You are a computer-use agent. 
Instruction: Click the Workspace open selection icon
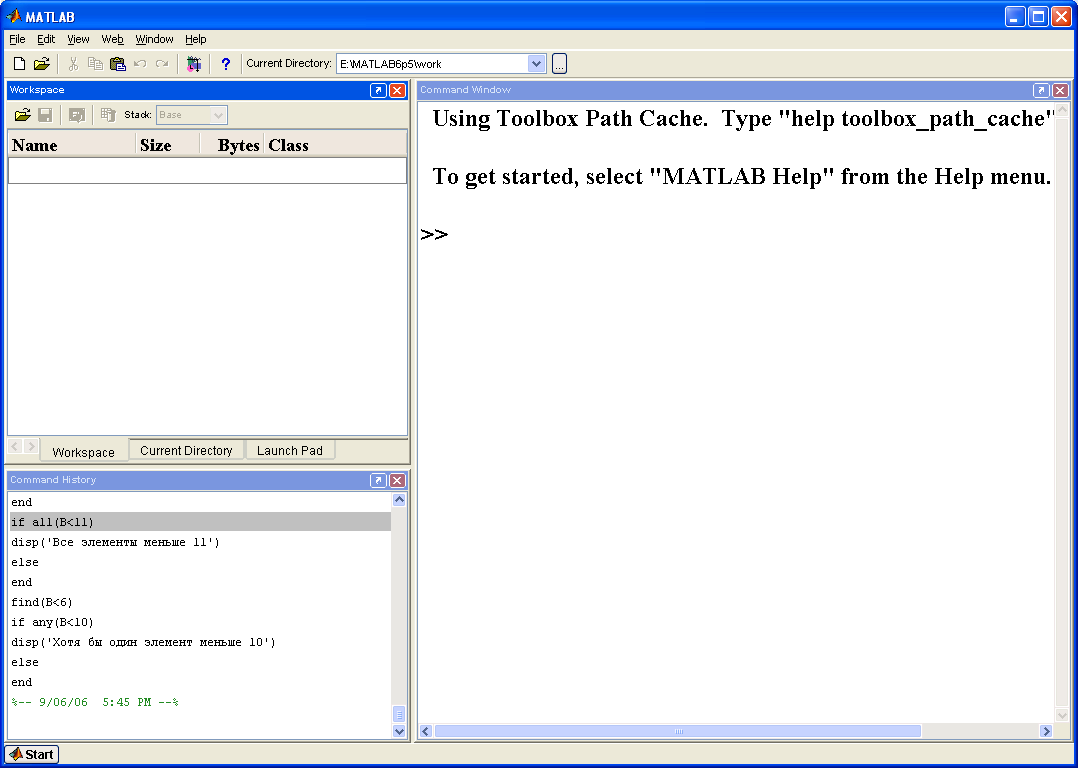76,115
